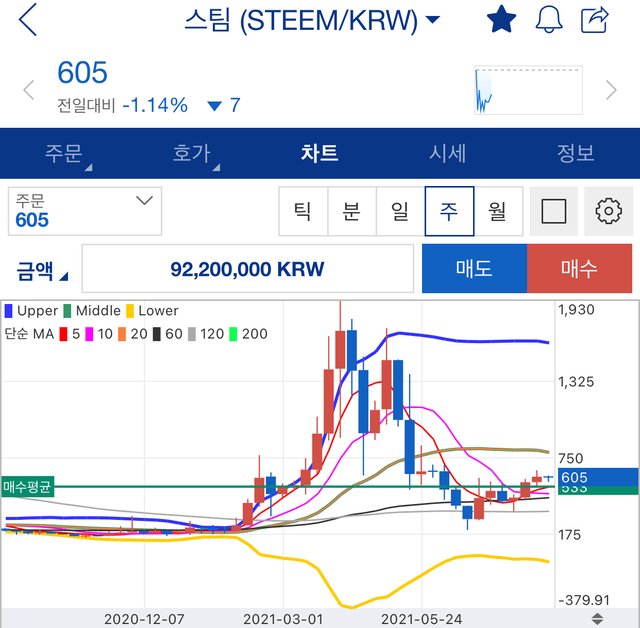640x628 pixels.
Task: Switch to the 호가 tab
Action: pos(192,153)
